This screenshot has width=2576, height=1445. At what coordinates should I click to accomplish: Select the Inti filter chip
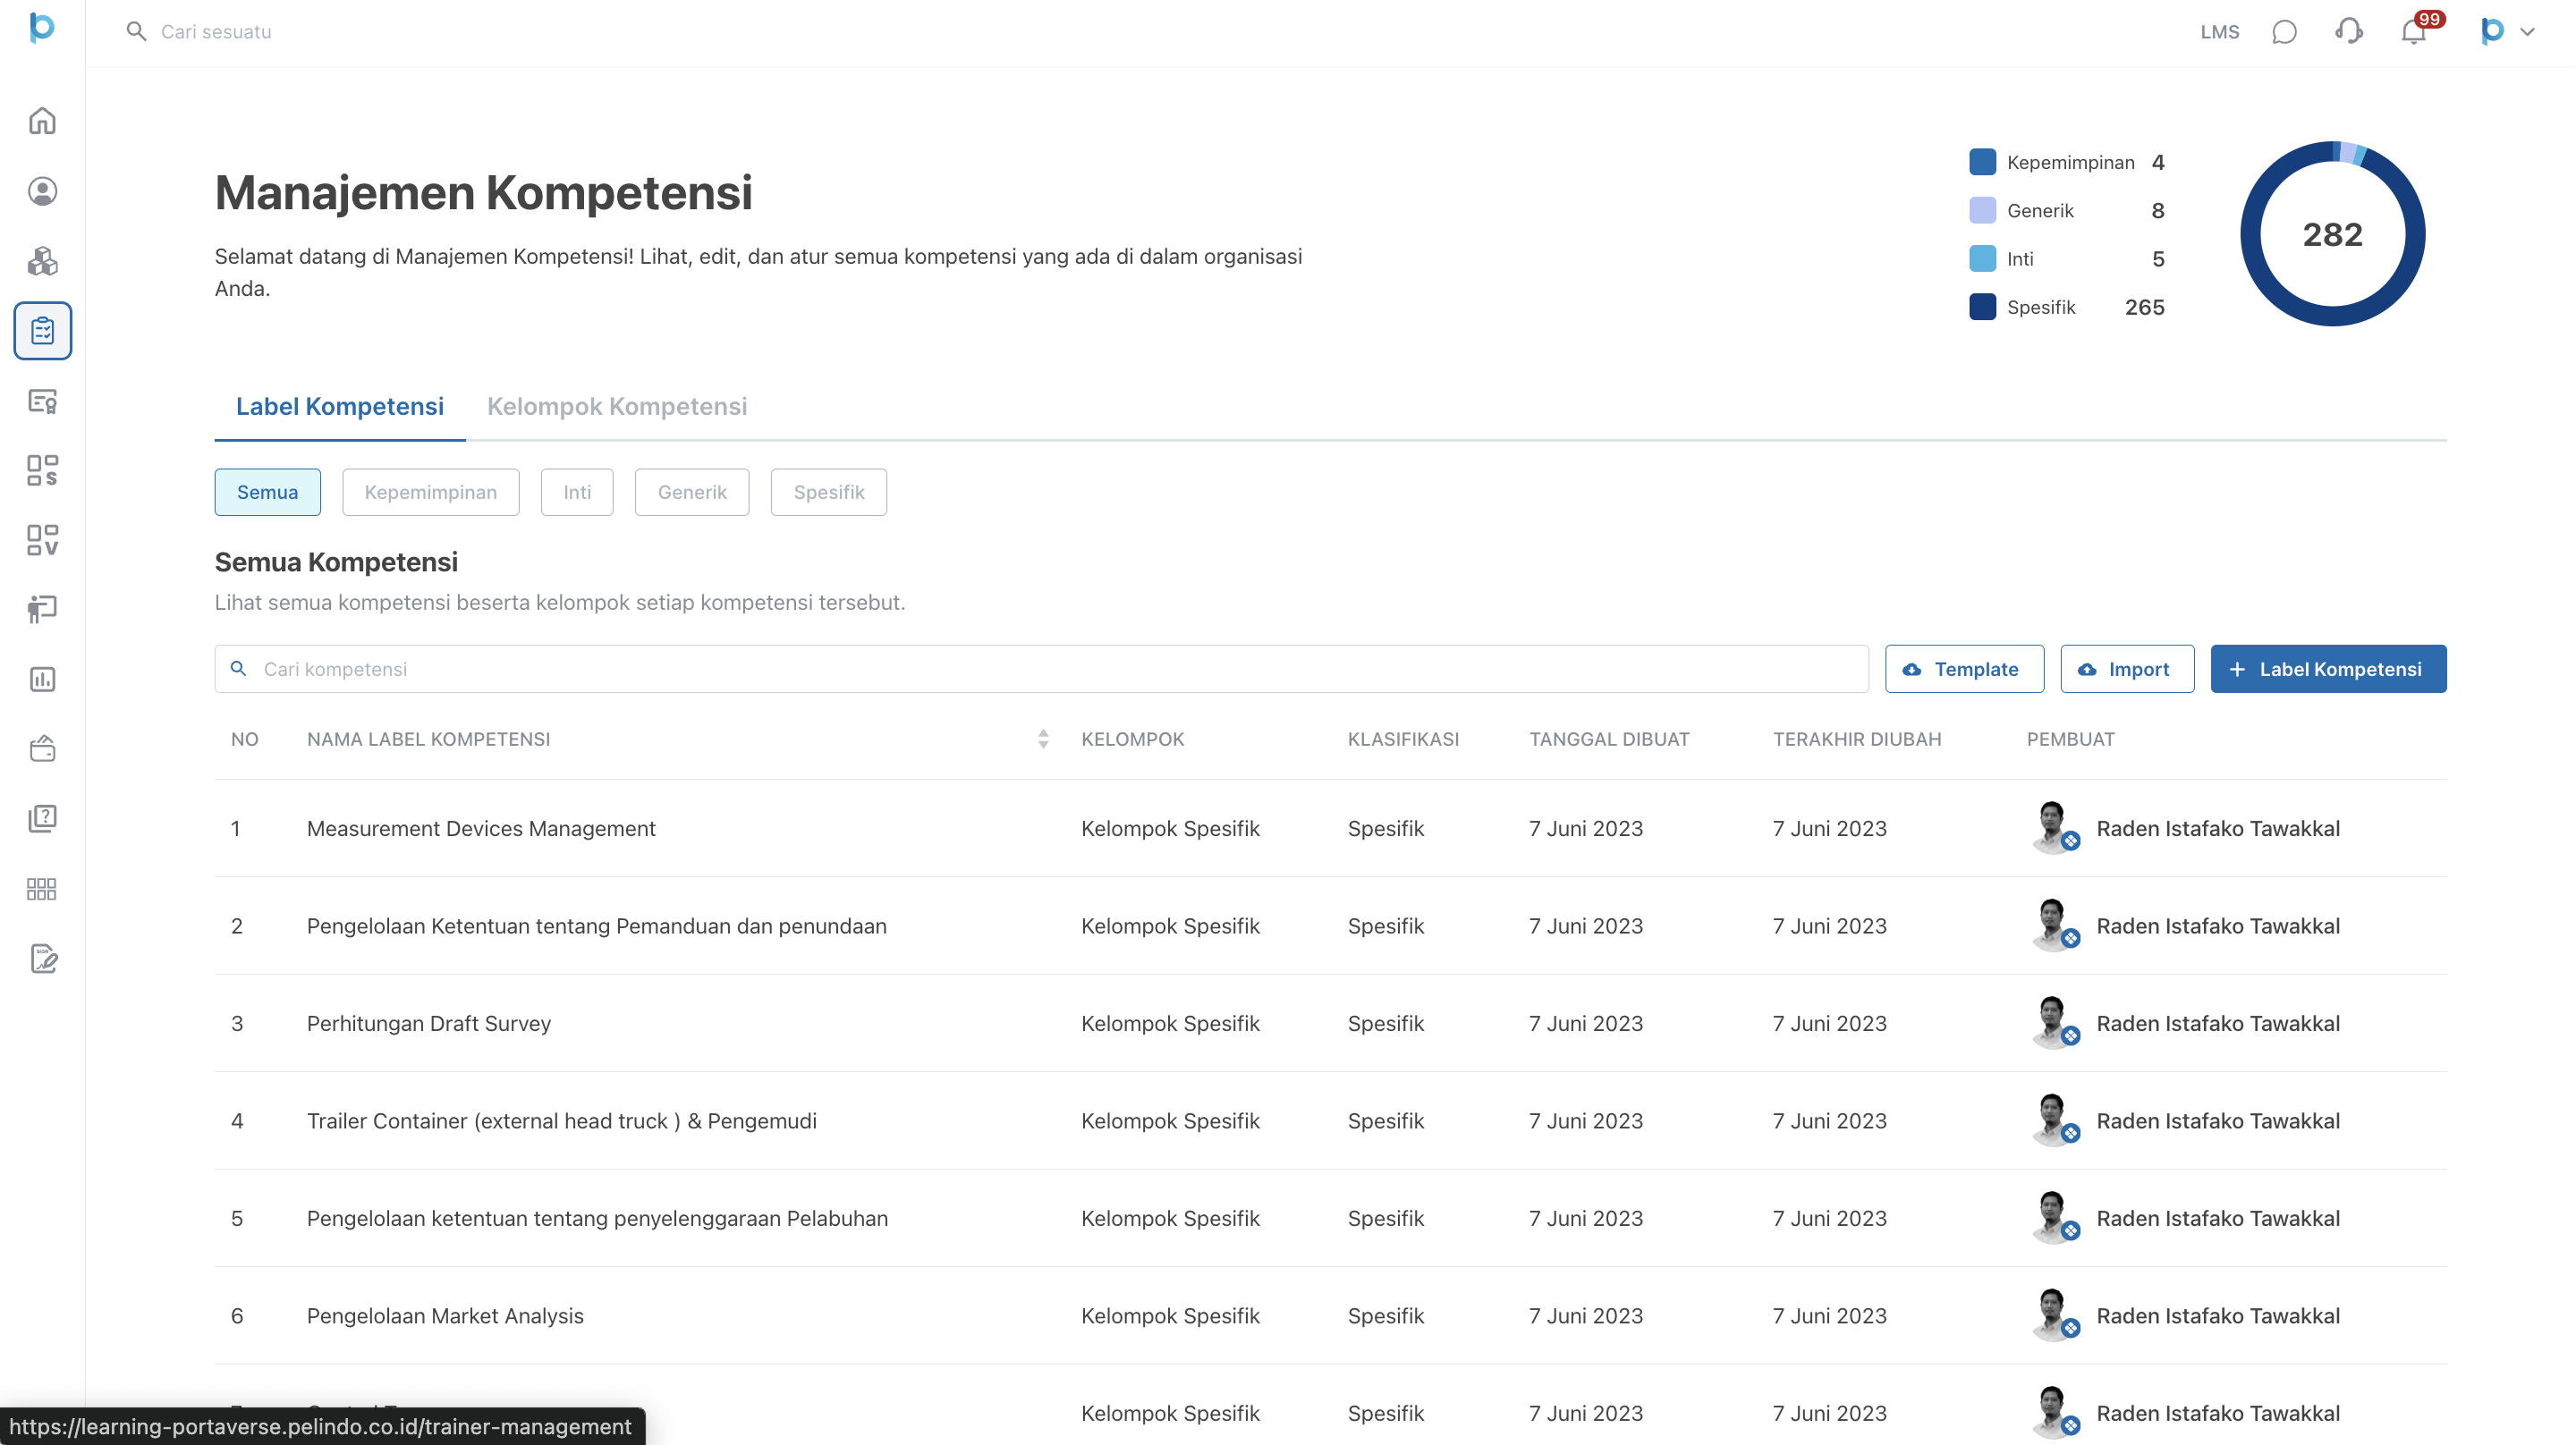pos(577,492)
